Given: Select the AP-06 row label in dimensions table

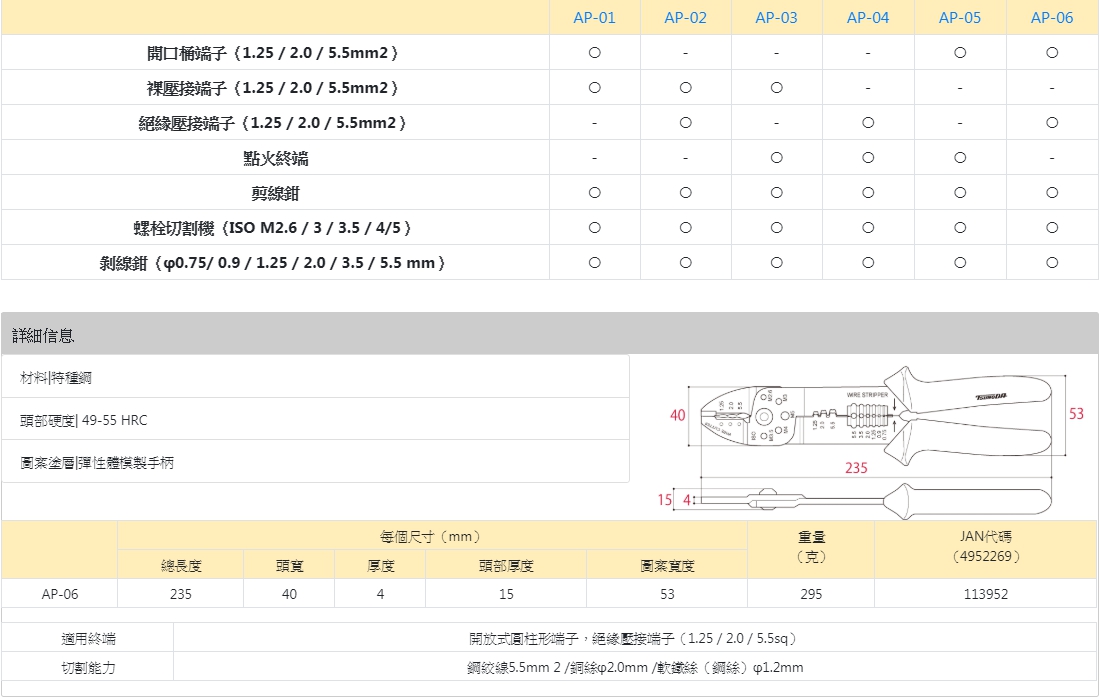Looking at the screenshot, I should (x=60, y=594).
